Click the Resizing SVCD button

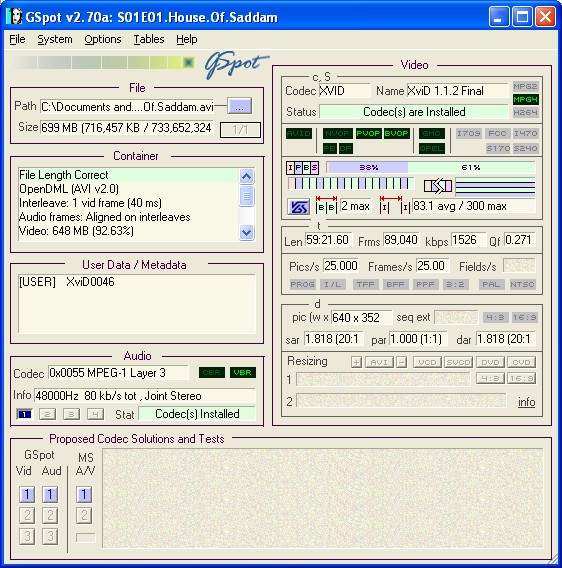(459, 362)
